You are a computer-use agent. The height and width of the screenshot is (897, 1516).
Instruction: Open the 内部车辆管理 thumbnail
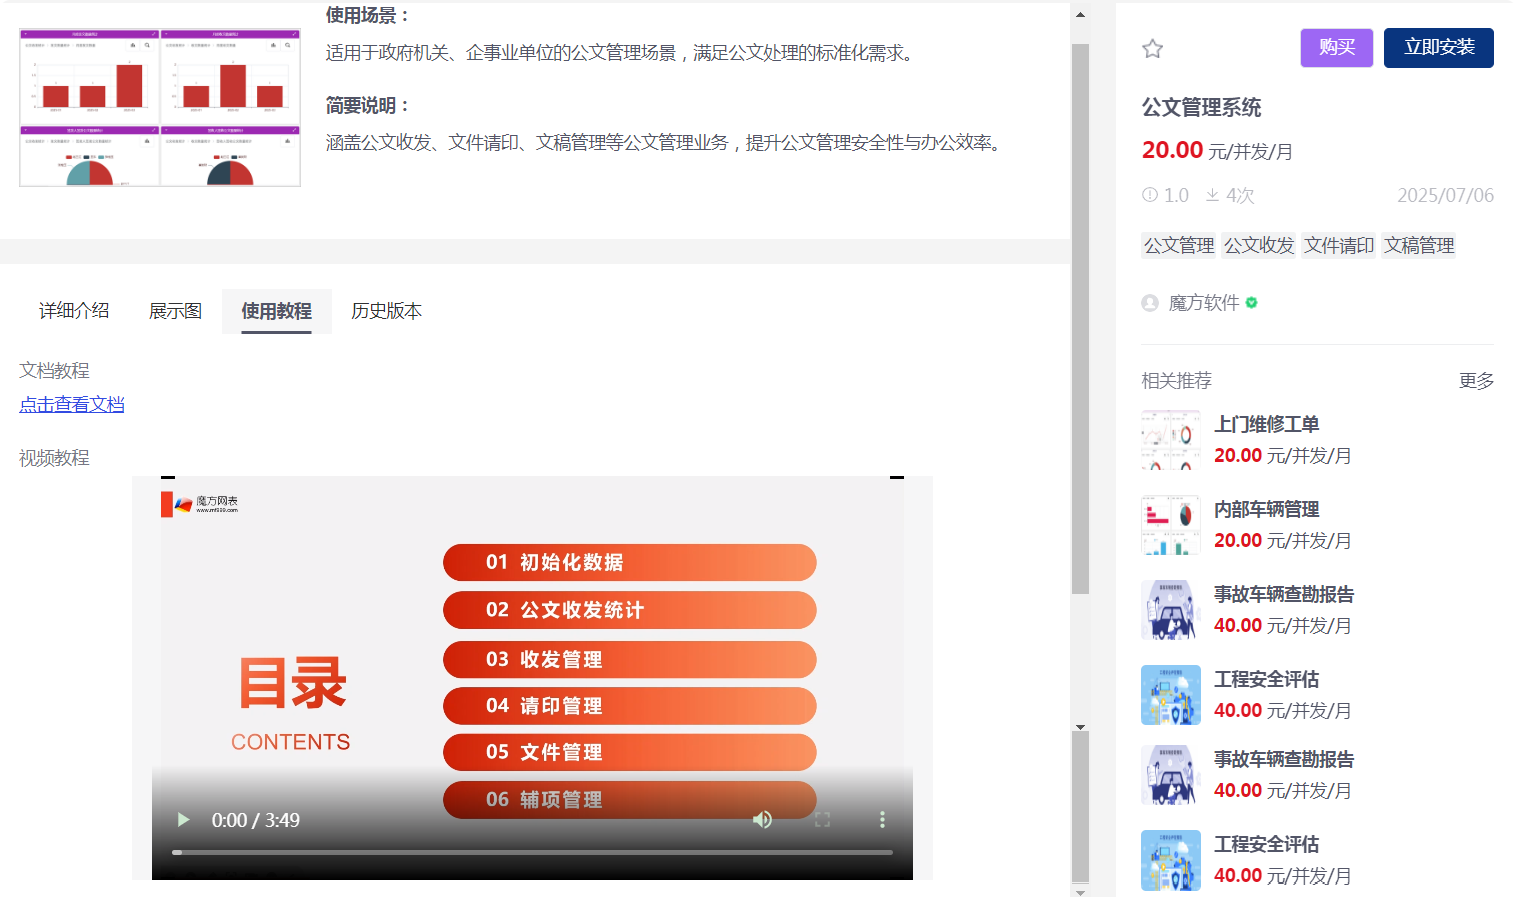(x=1171, y=525)
